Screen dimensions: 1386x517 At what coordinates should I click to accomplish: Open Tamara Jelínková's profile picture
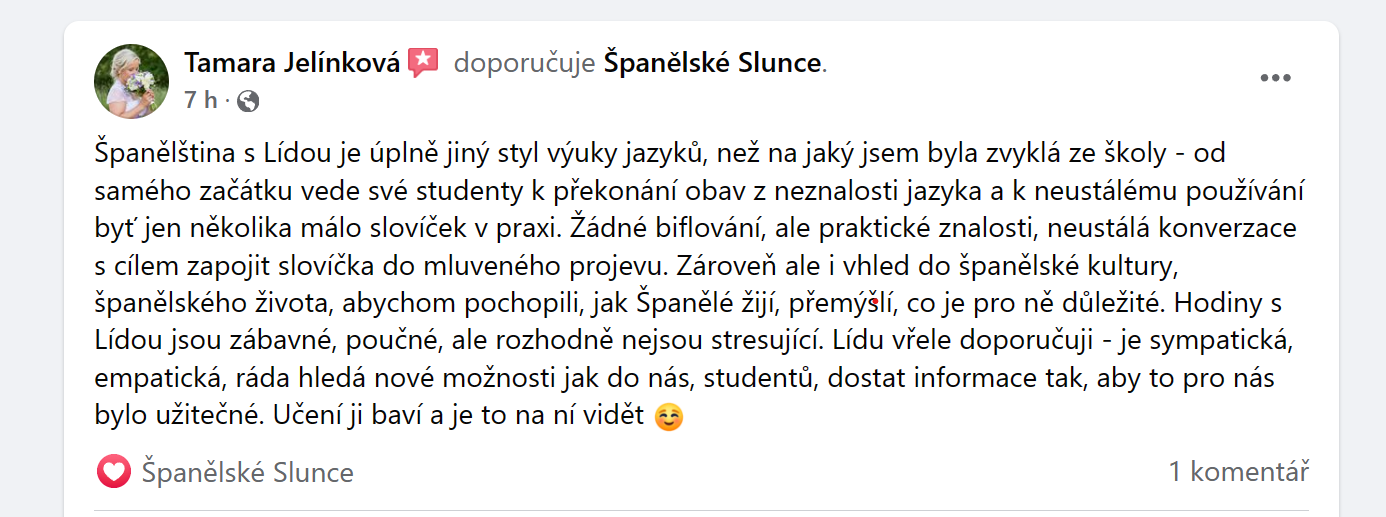pyautogui.click(x=131, y=80)
